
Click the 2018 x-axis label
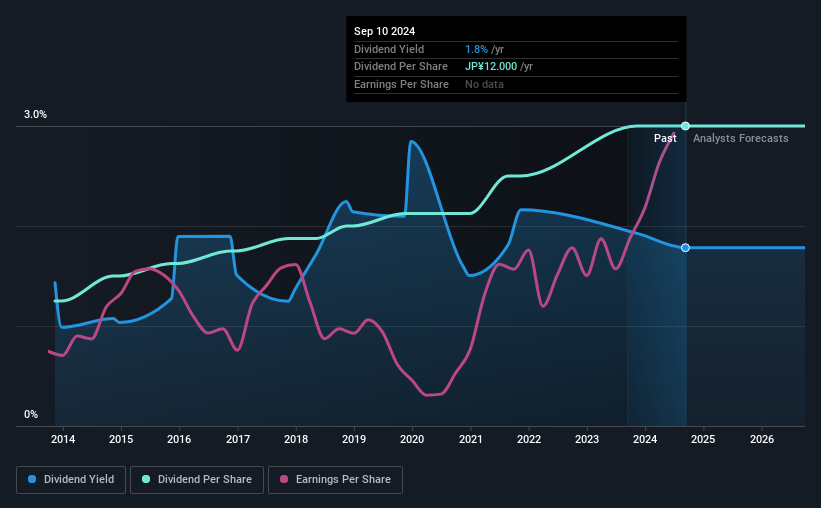pos(296,439)
